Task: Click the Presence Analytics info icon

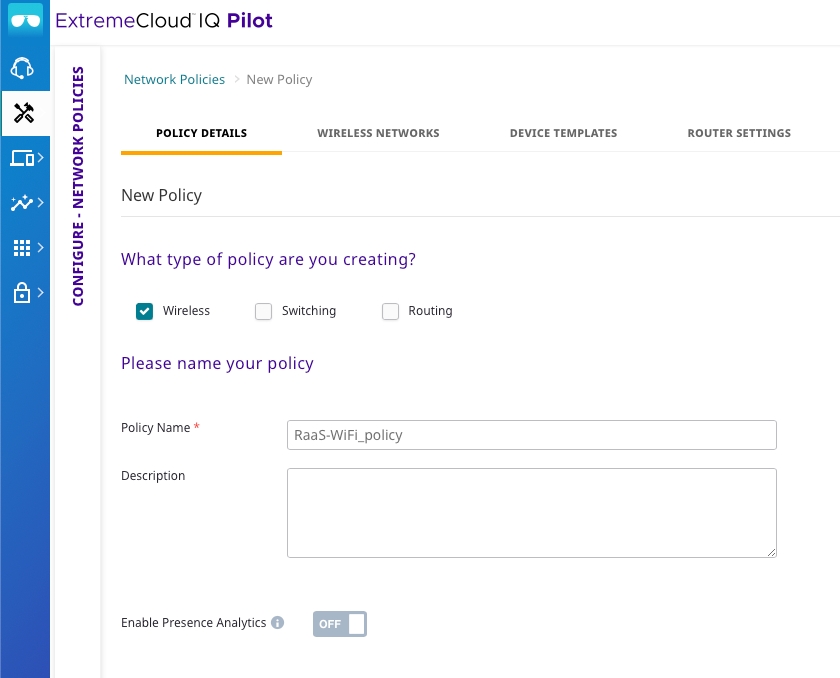Action: point(278,623)
